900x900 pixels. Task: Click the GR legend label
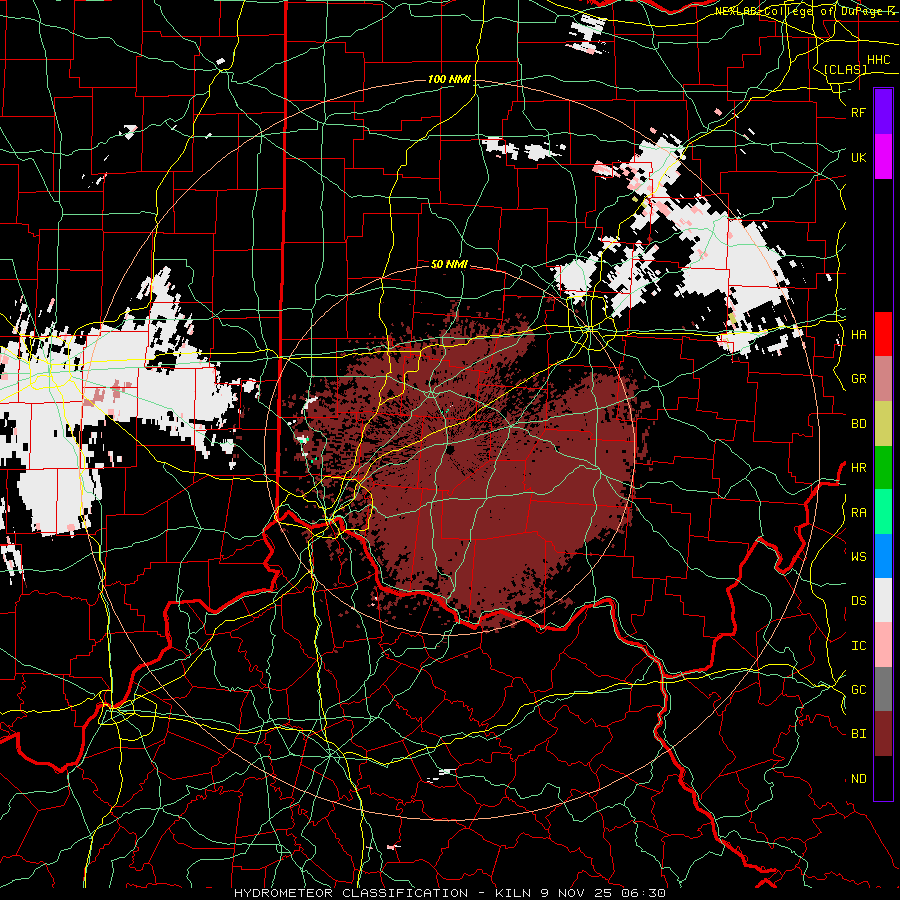(x=858, y=379)
